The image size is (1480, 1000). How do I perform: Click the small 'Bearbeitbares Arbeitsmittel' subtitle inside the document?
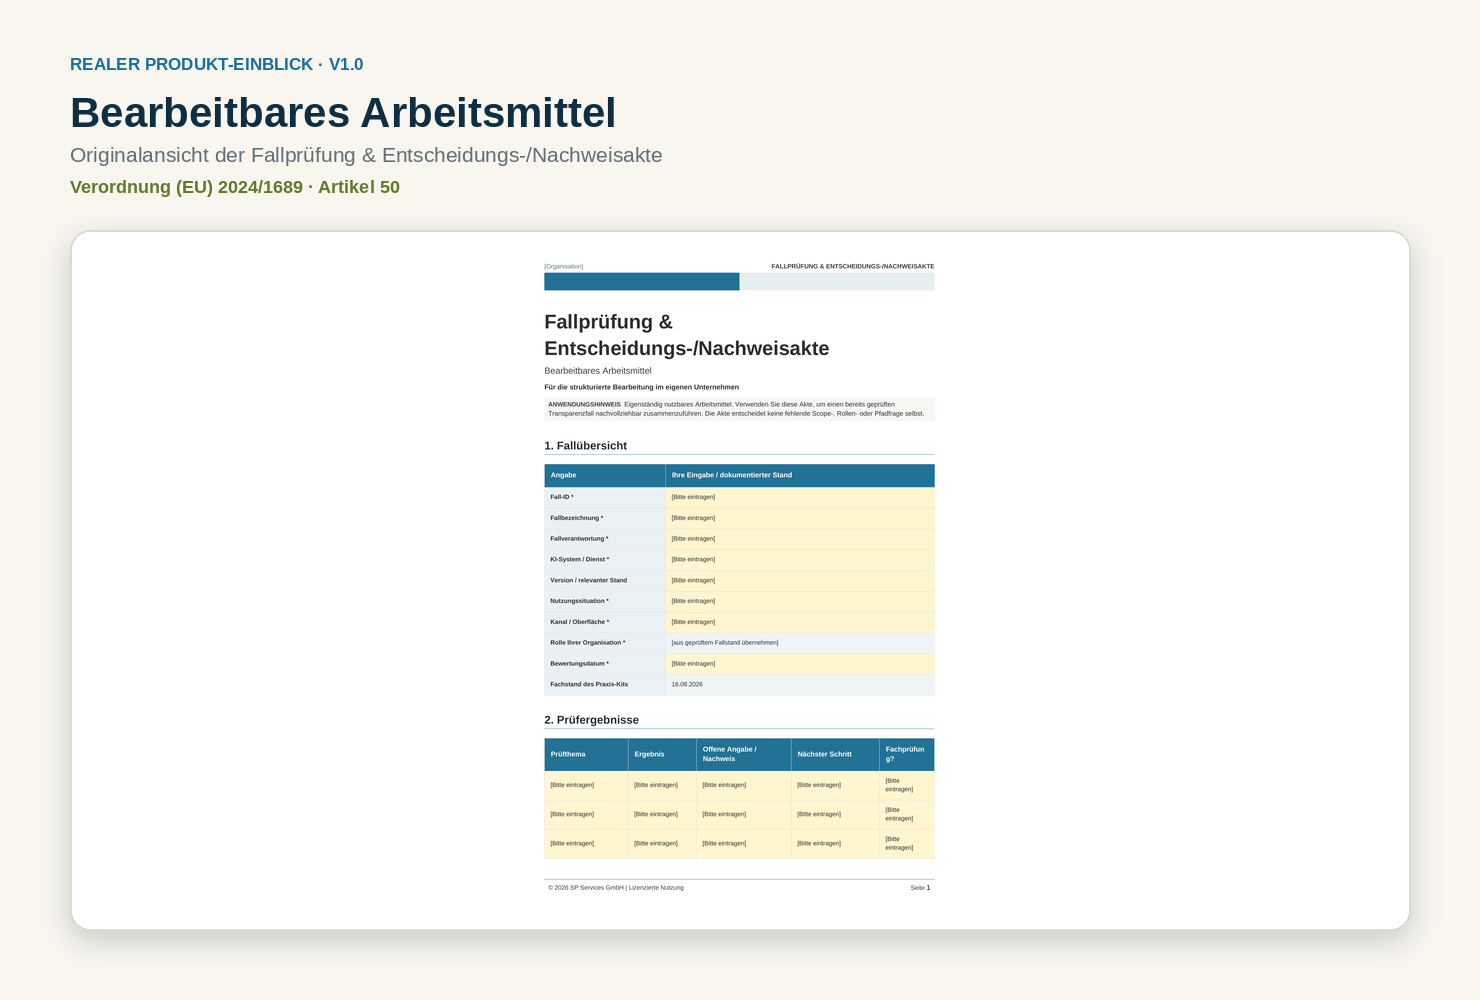tap(598, 371)
